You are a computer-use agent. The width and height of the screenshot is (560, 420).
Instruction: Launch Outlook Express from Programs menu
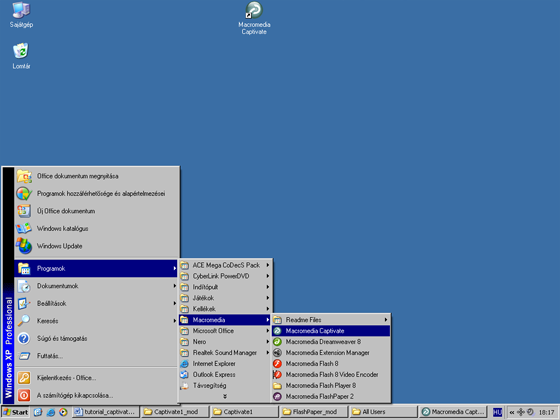click(226, 375)
